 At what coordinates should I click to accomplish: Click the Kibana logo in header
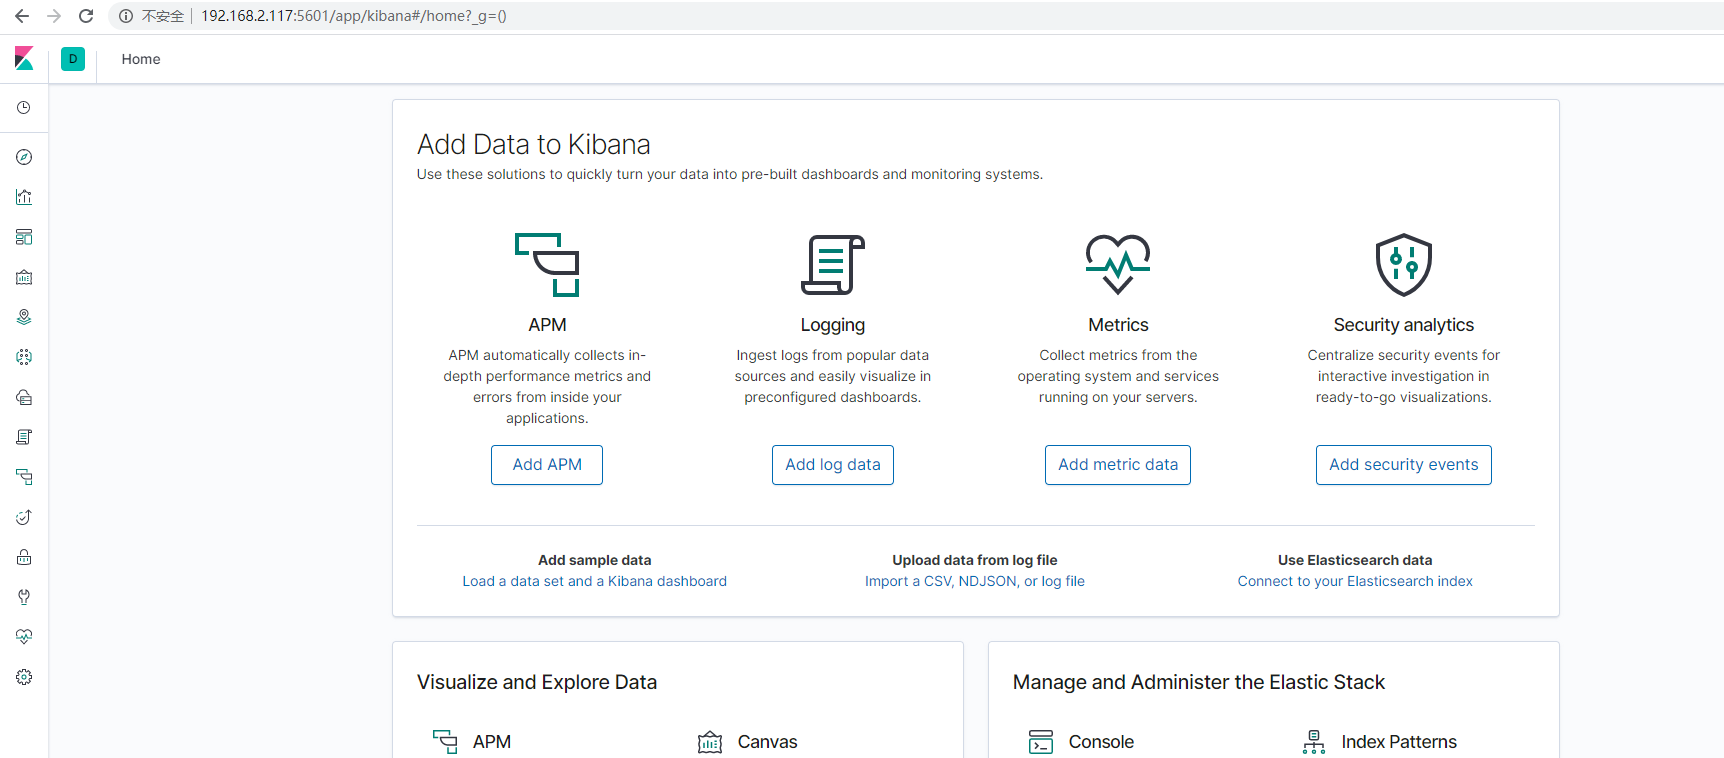tap(24, 59)
